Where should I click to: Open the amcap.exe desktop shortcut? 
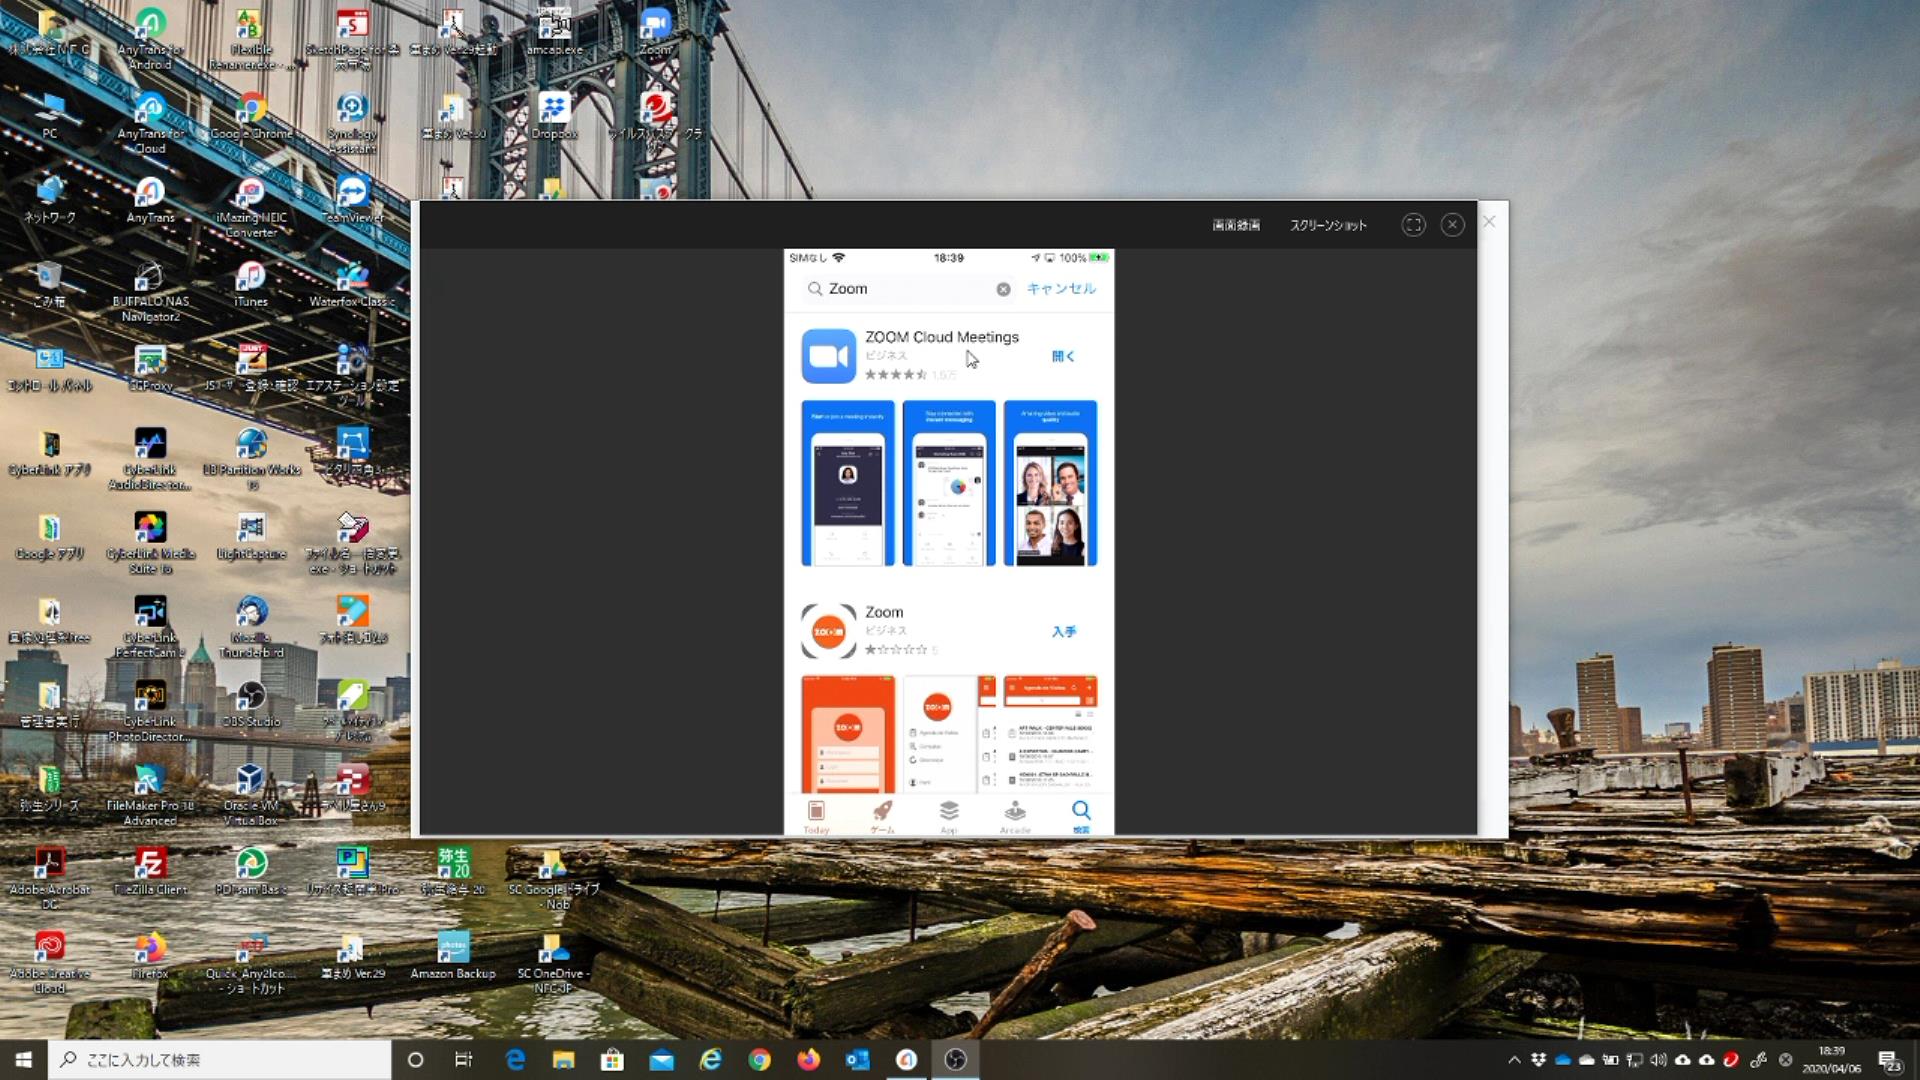pos(554,32)
